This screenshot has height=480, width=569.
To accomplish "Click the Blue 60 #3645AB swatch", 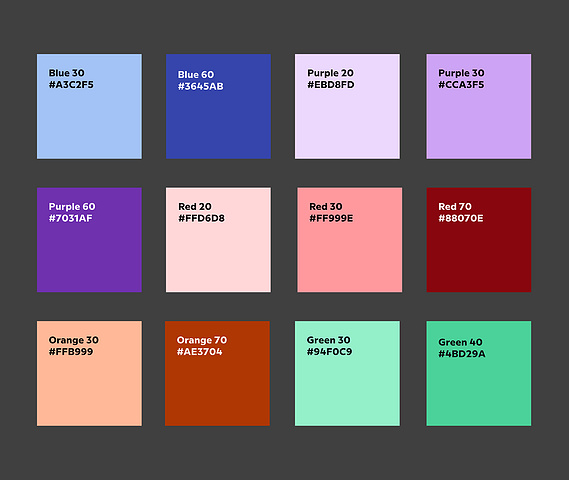I will (218, 106).
